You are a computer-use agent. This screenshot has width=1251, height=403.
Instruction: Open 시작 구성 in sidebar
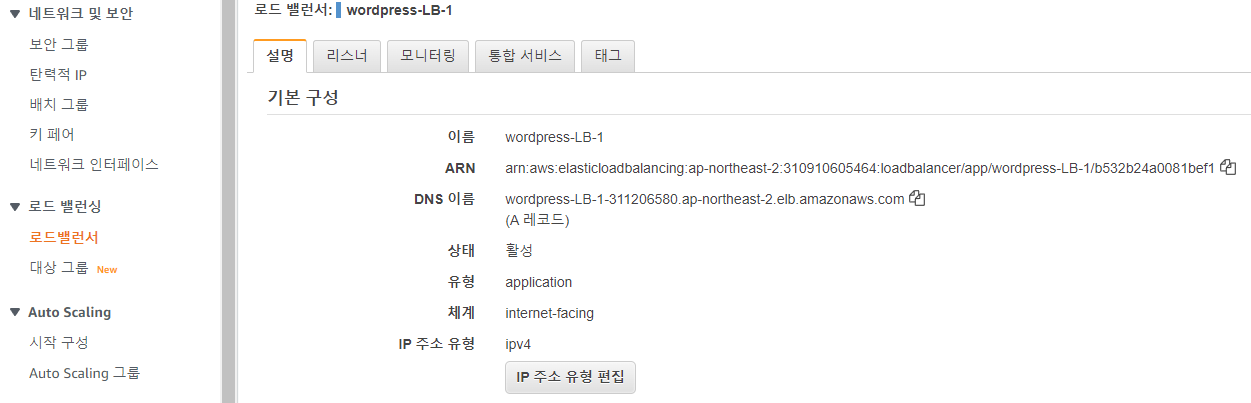[x=59, y=342]
